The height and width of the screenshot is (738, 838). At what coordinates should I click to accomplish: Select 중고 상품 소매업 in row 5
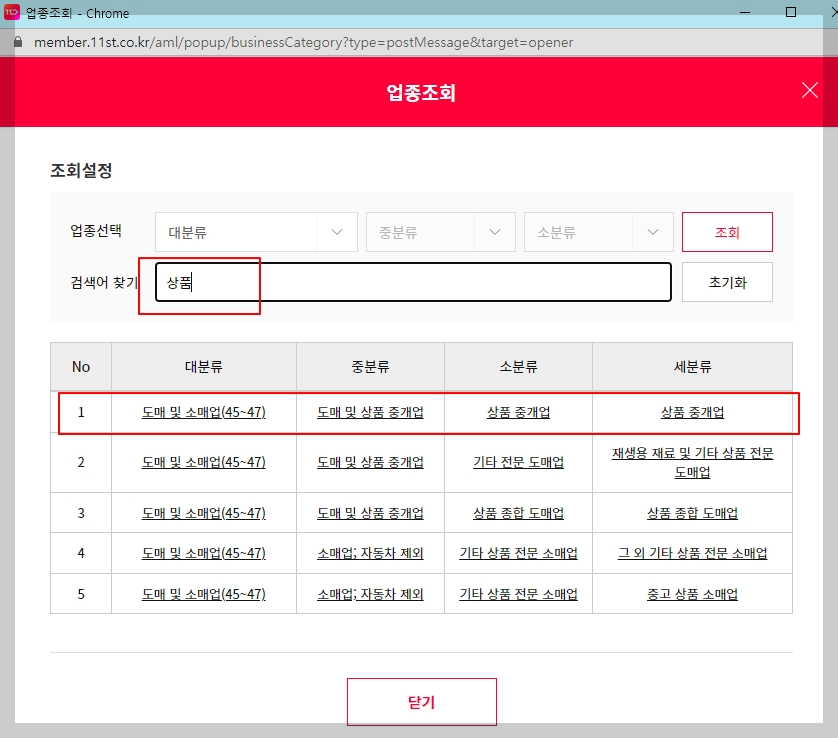(x=693, y=594)
